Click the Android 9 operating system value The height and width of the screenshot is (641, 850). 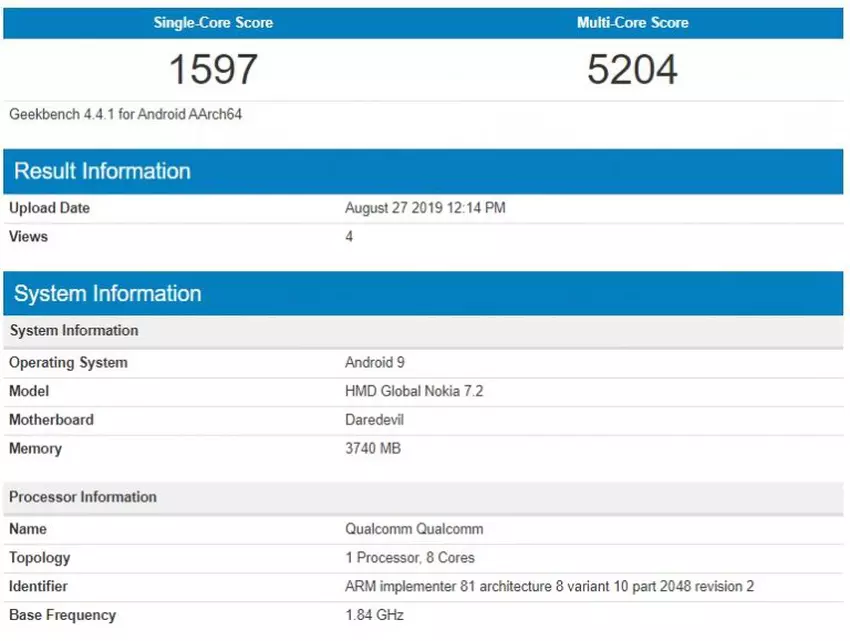click(374, 362)
